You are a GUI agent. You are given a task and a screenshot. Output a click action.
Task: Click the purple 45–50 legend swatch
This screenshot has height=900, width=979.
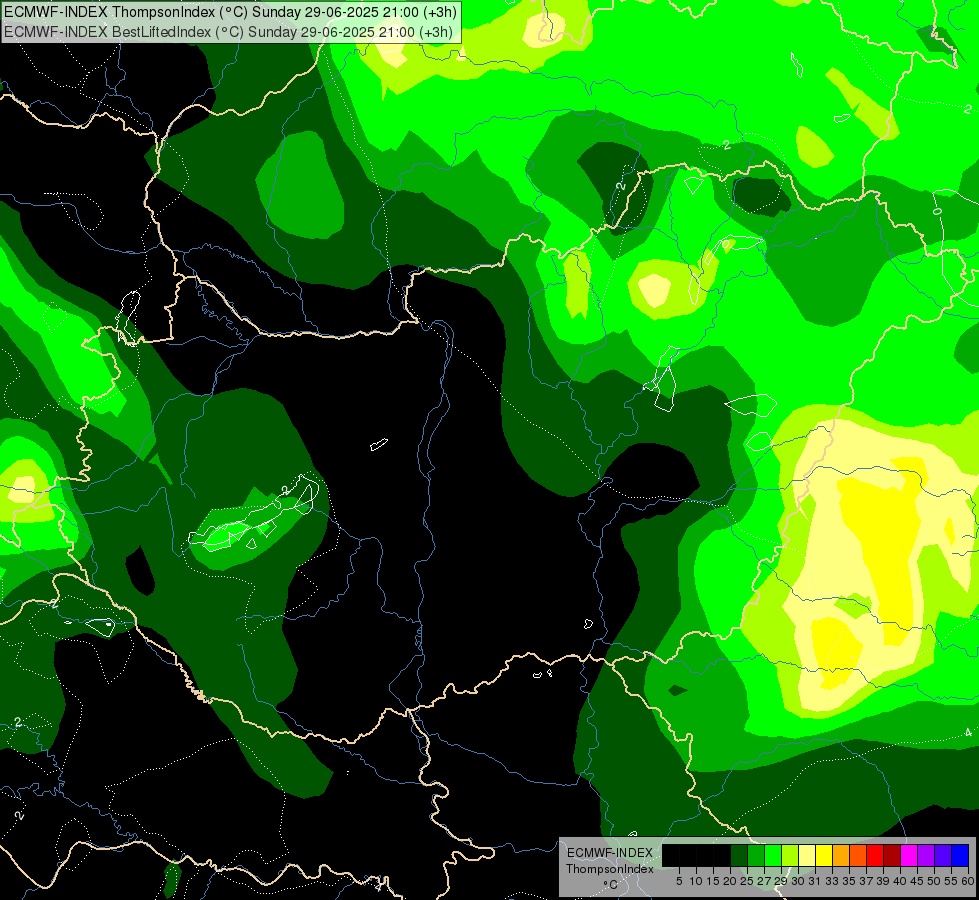point(926,855)
